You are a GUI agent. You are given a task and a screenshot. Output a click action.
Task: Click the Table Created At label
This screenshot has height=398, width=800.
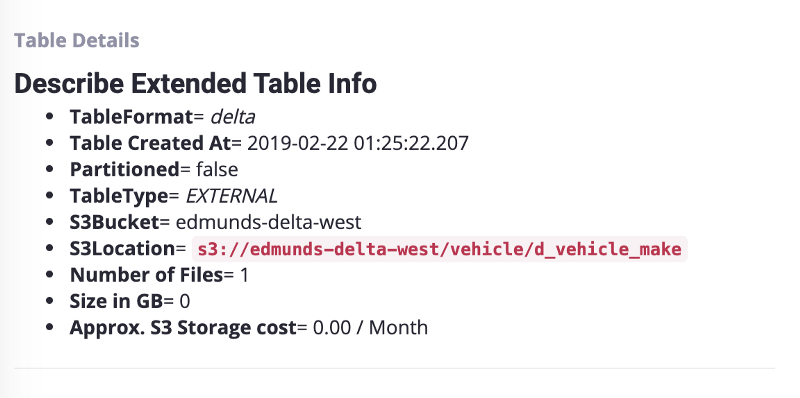point(151,143)
